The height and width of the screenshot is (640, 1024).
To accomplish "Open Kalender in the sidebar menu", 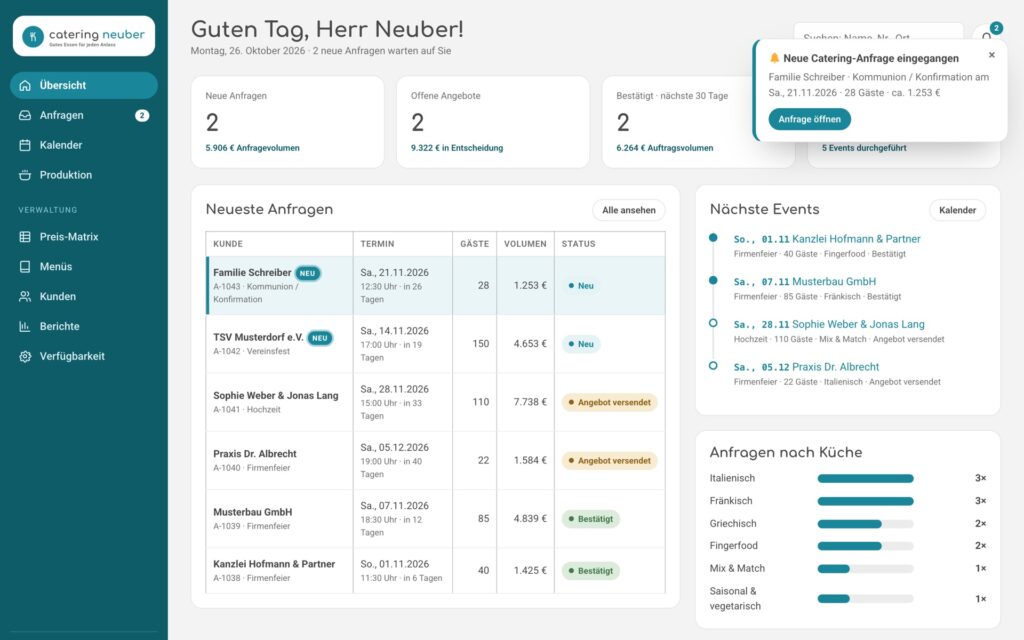I will click(84, 145).
